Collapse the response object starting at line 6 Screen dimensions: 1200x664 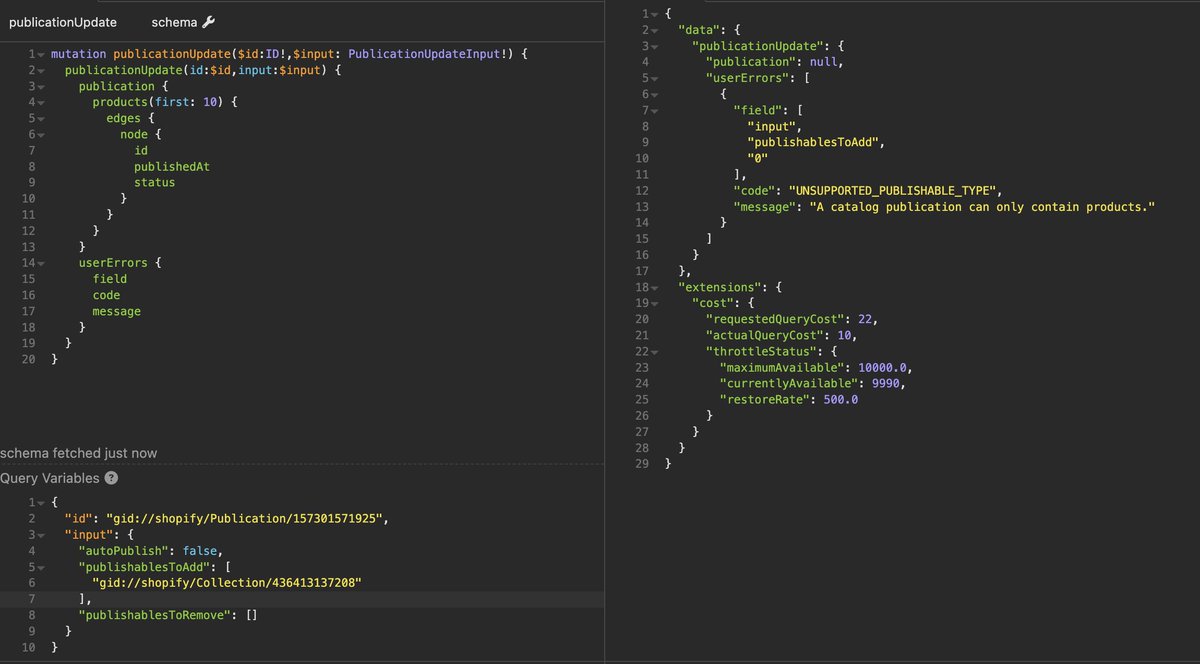pyautogui.click(x=655, y=93)
